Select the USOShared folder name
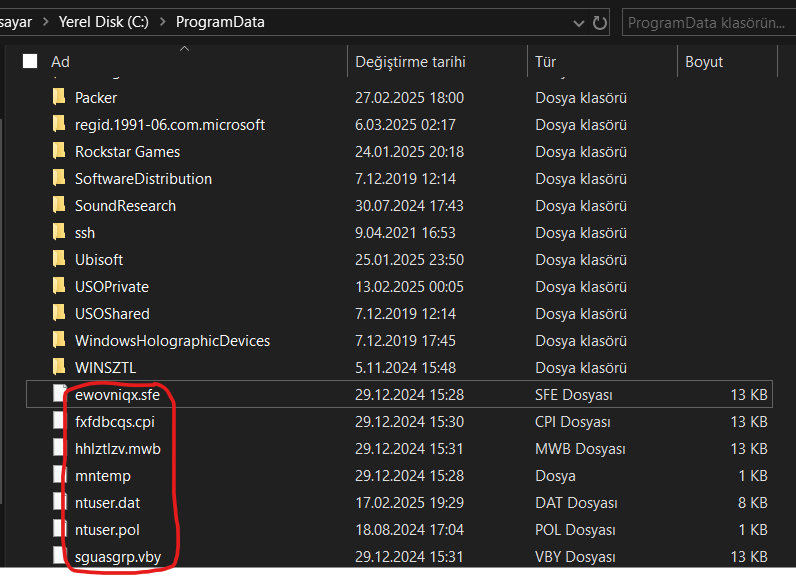Screen dimensions: 796x576 tap(112, 314)
